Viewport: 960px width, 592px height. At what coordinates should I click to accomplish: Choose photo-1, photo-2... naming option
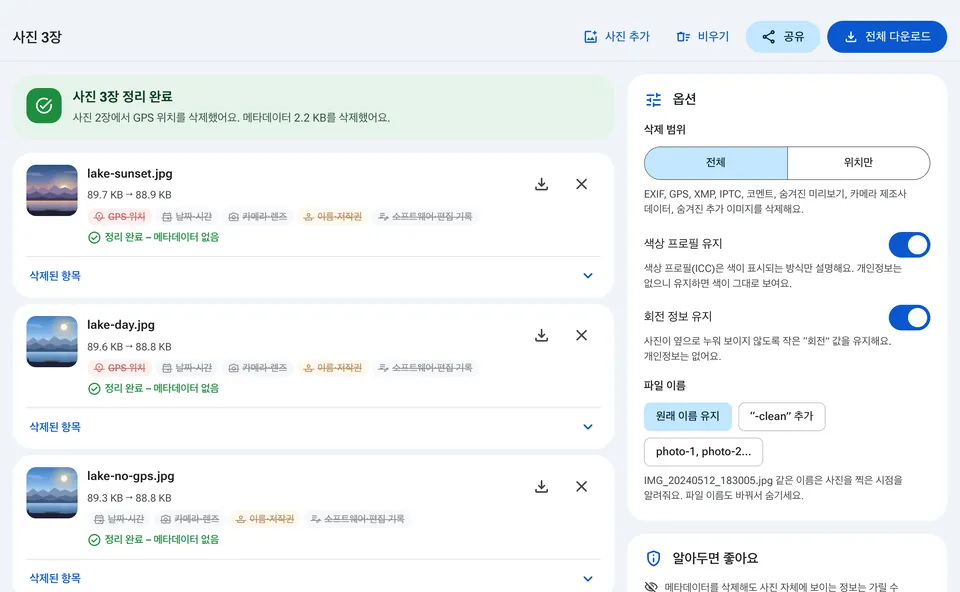[703, 452]
